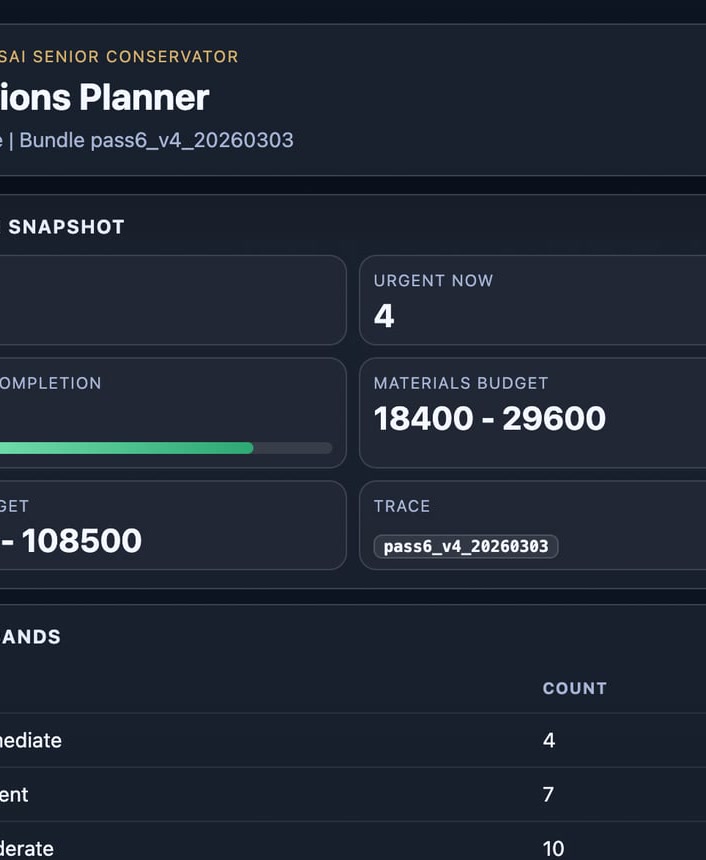706x860 pixels.
Task: Sort the table by the COUNT column
Action: [x=575, y=688]
